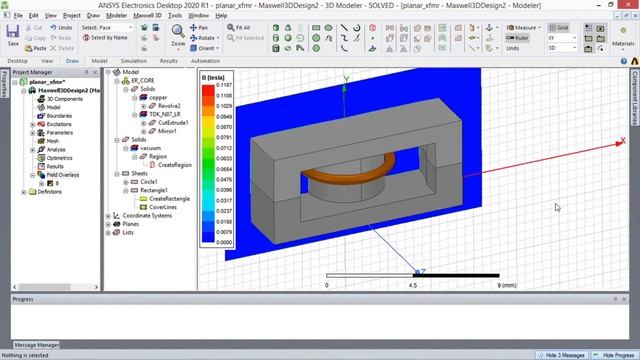This screenshot has width=640, height=360.
Task: Select the Mesh node in project tree
Action: pos(53,141)
